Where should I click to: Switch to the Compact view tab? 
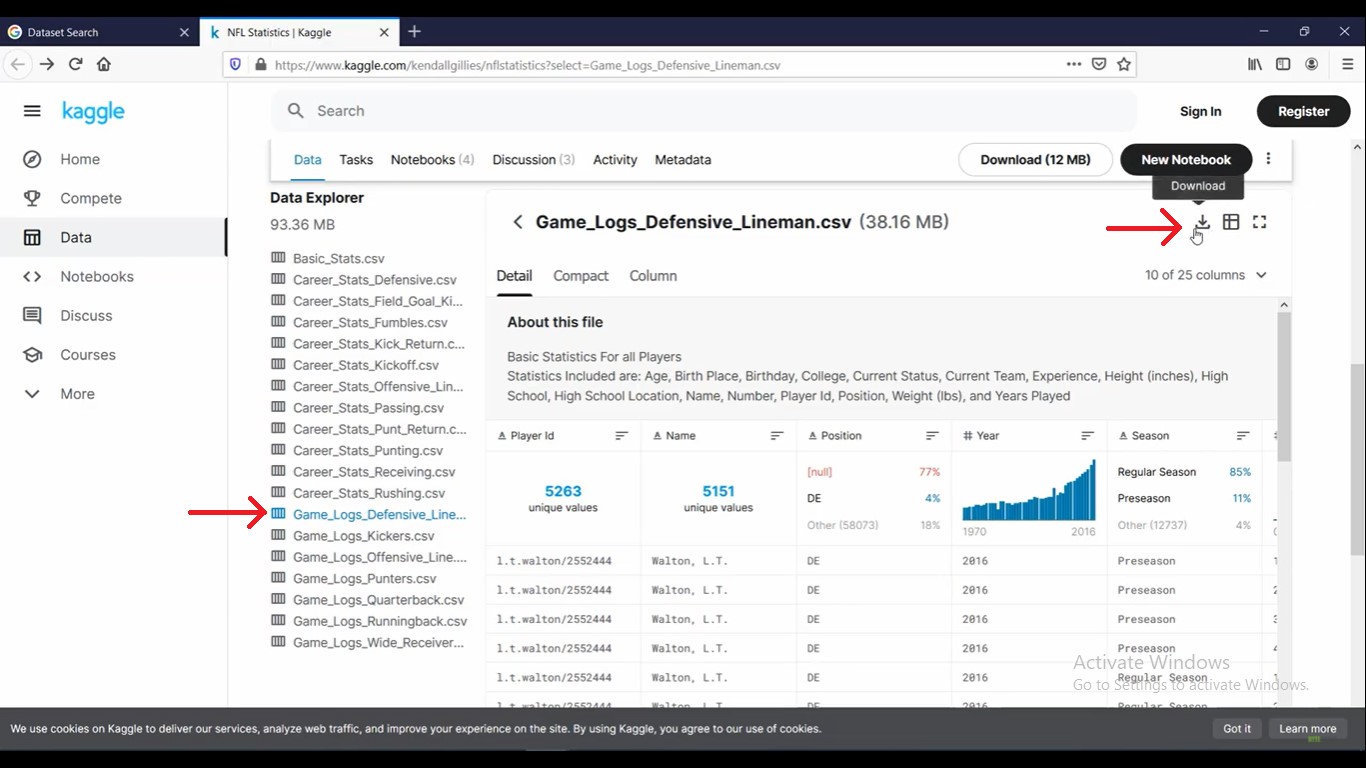(x=581, y=276)
